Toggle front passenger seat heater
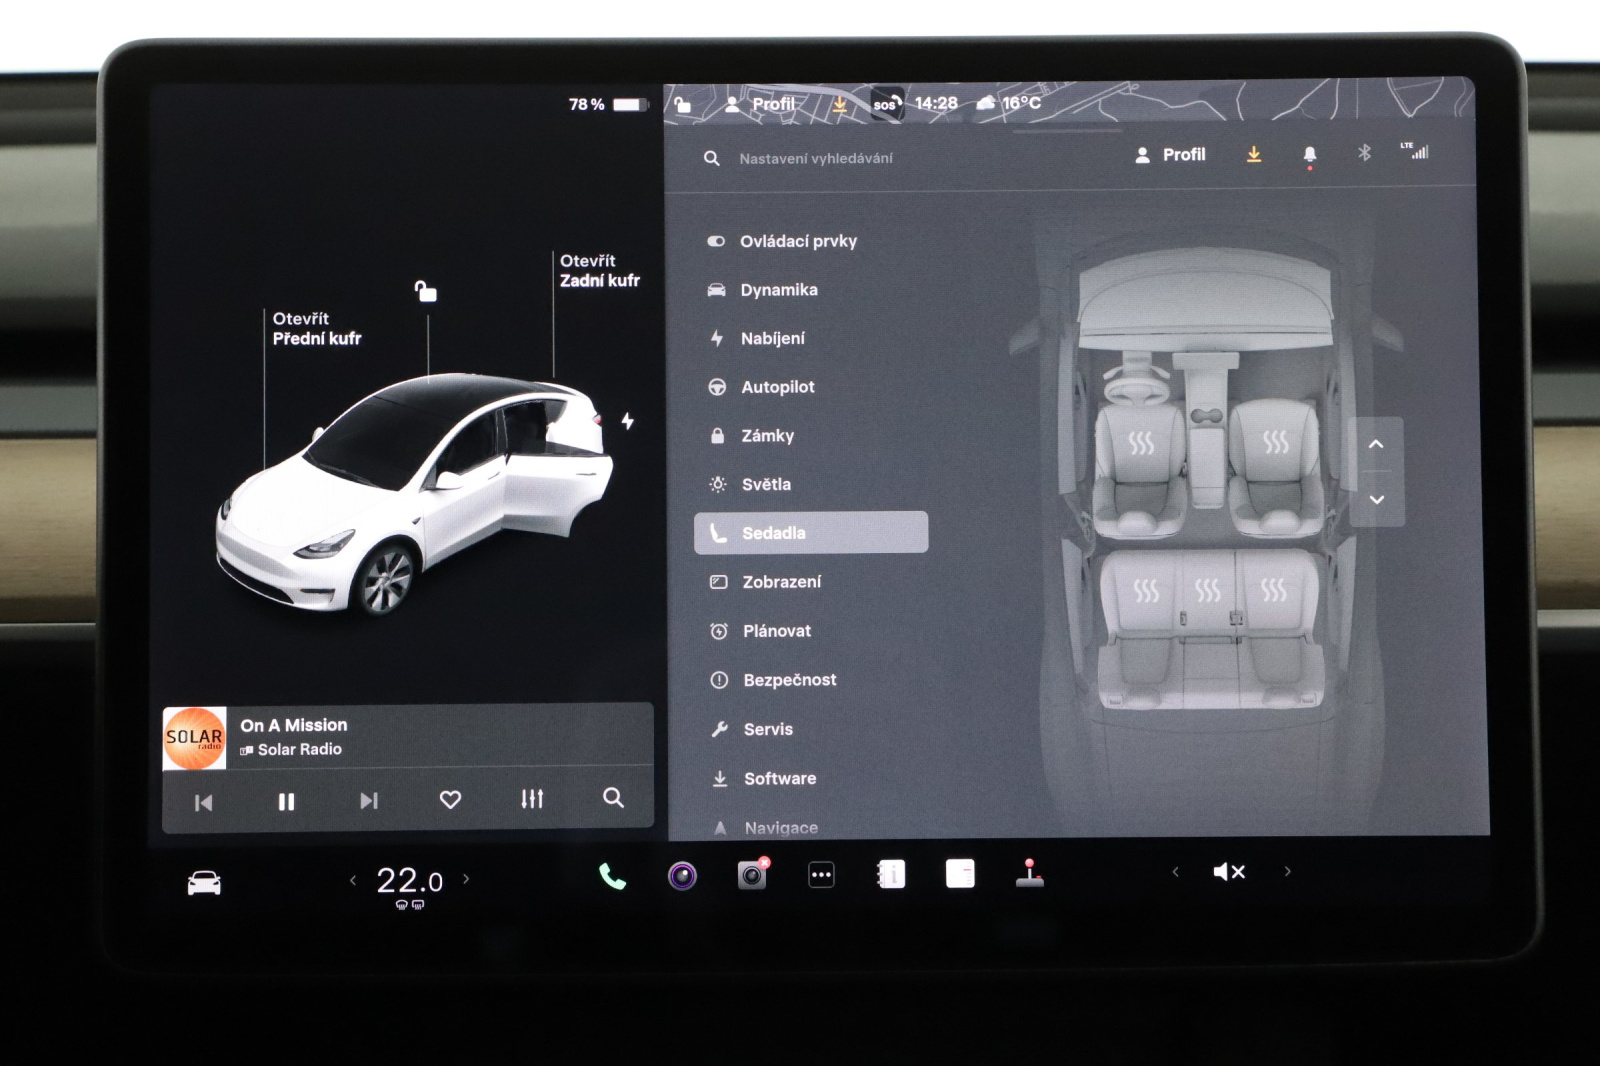 (x=1275, y=441)
